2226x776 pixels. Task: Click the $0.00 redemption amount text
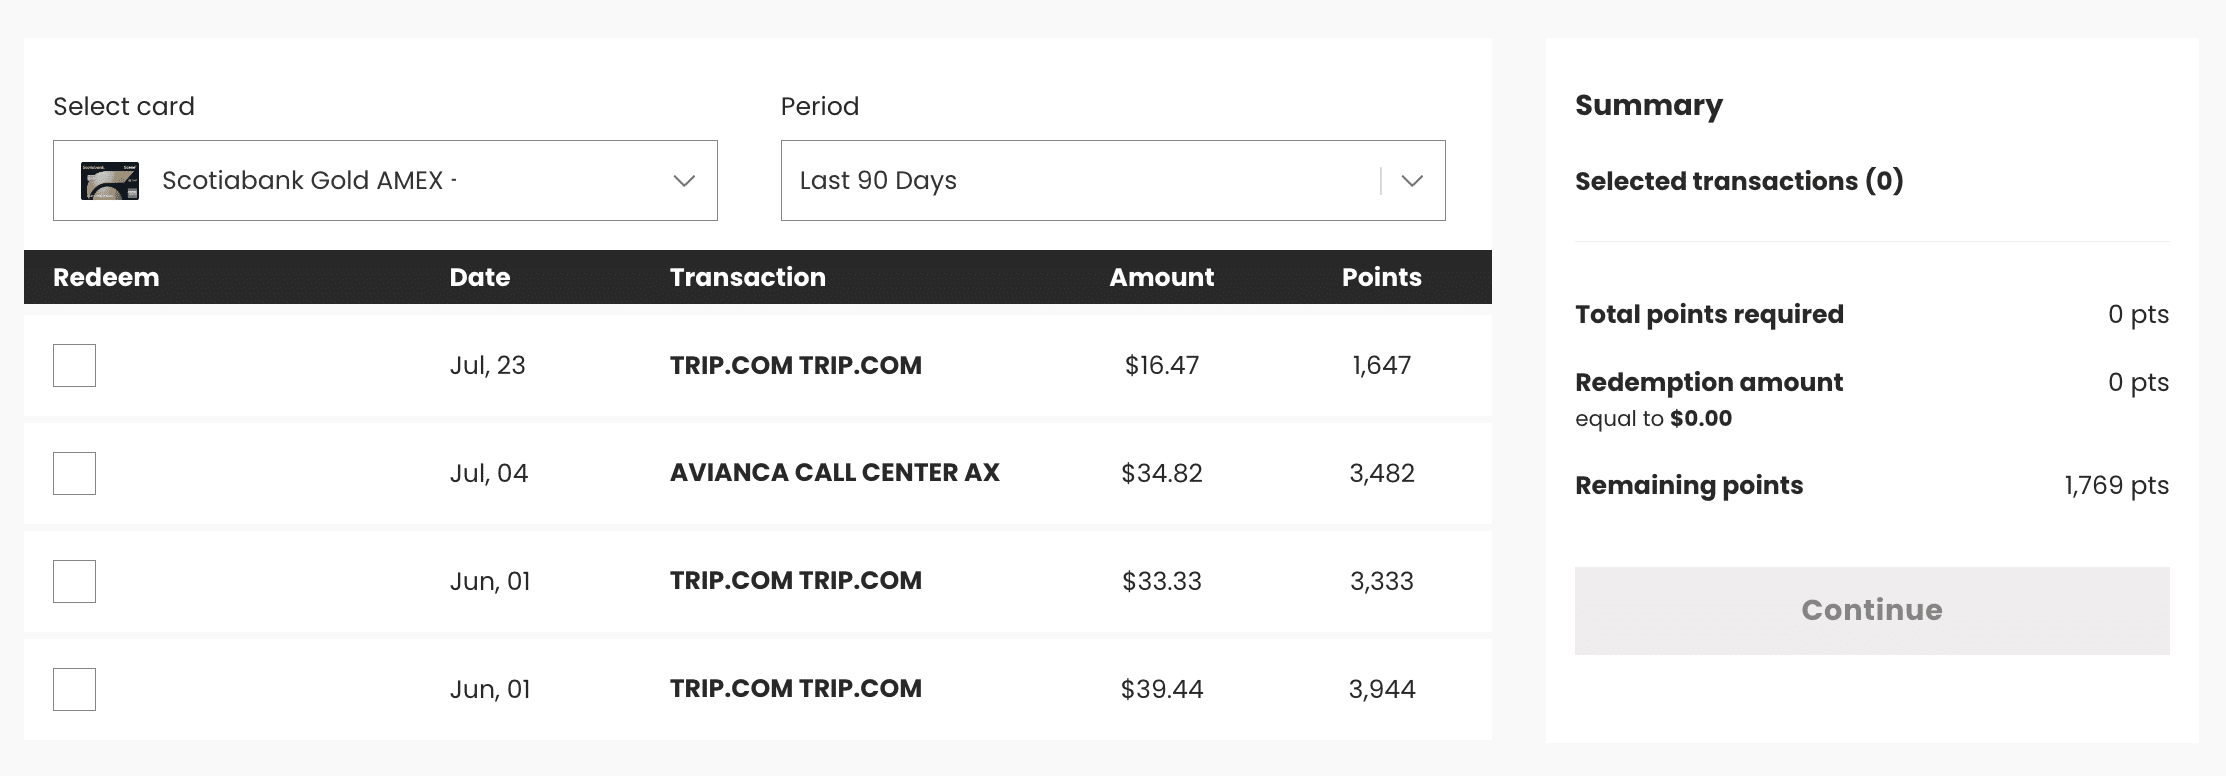(1701, 418)
